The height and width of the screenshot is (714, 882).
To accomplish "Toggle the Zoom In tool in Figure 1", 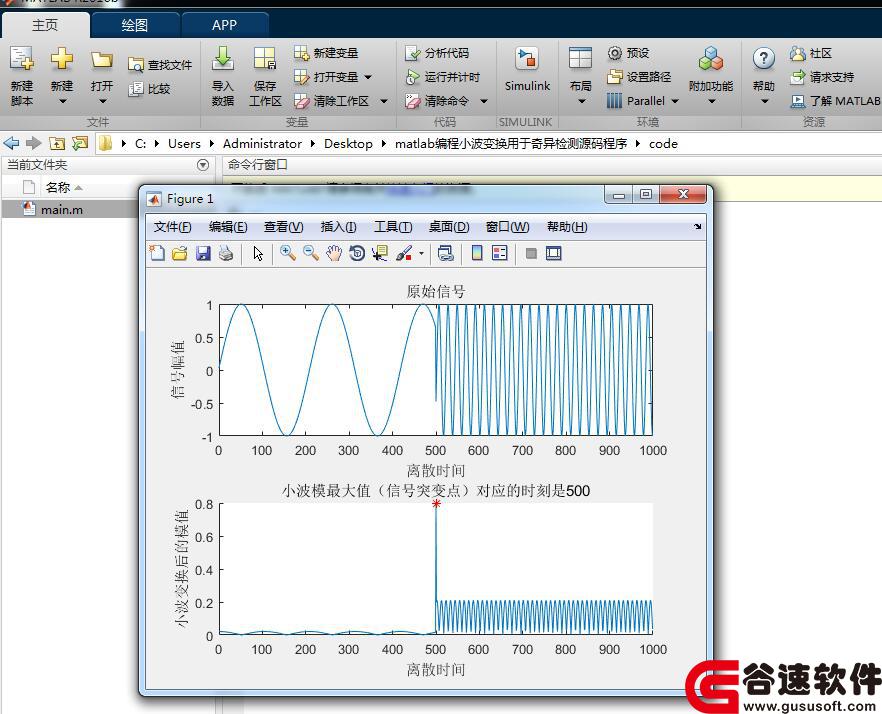I will click(288, 253).
